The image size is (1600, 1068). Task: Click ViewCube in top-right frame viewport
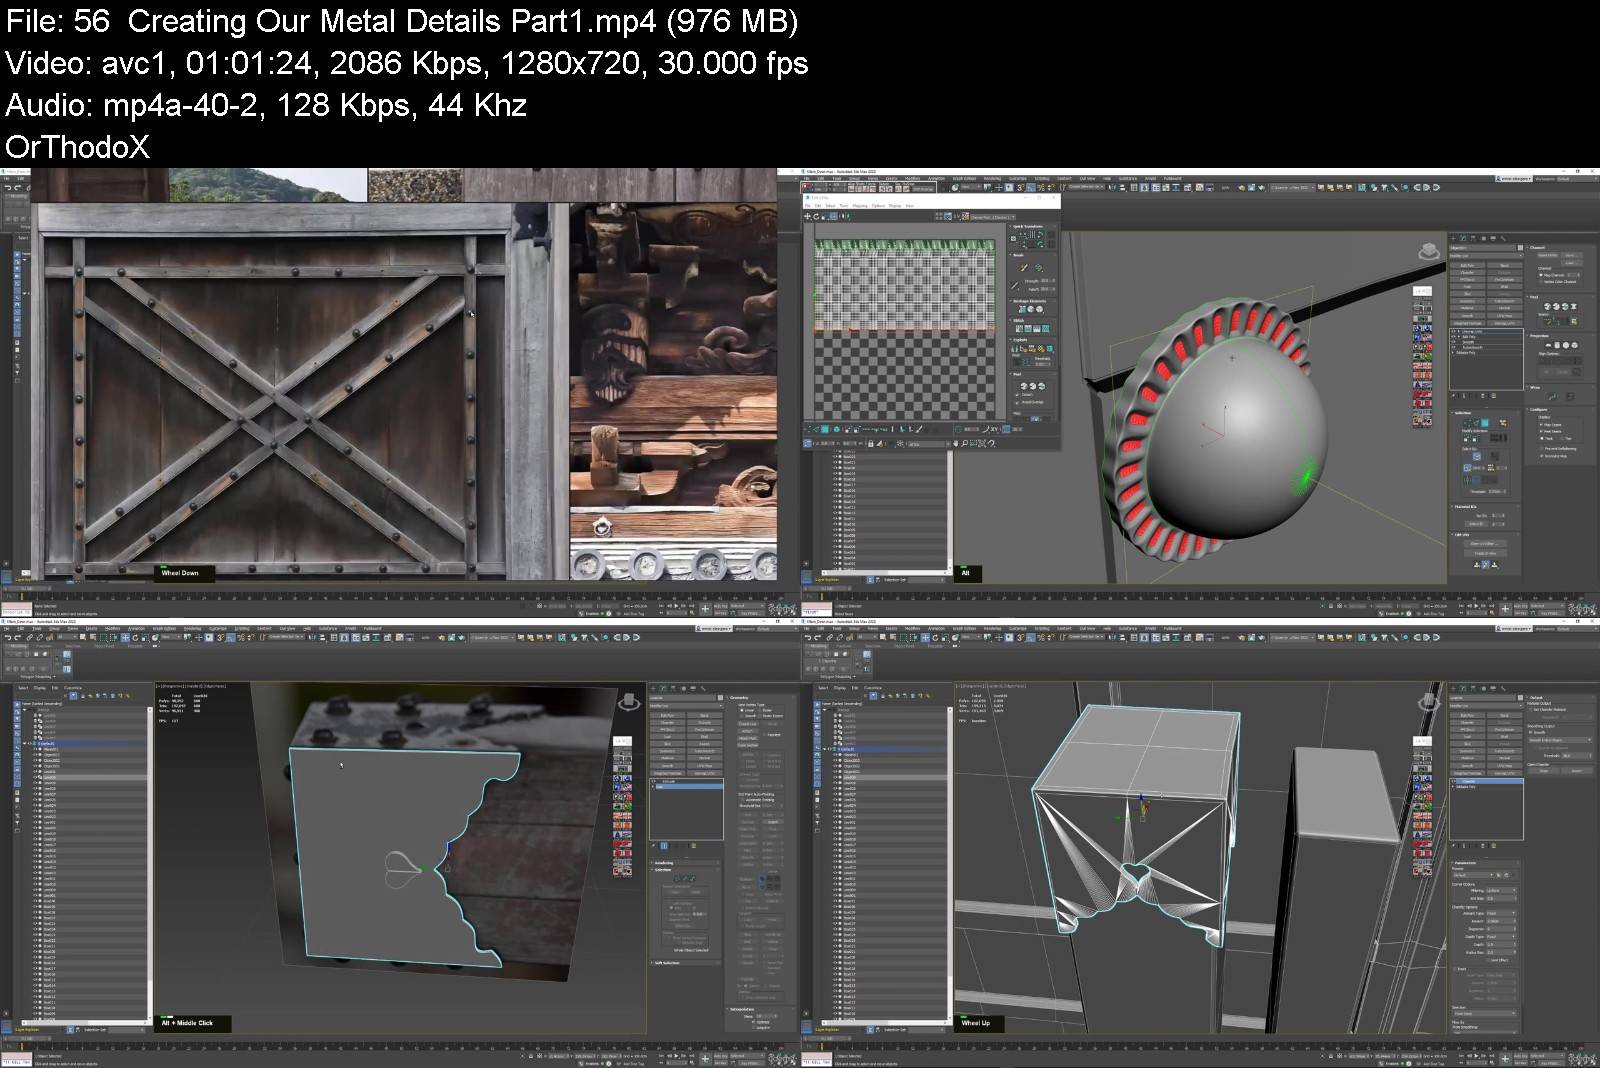1430,252
